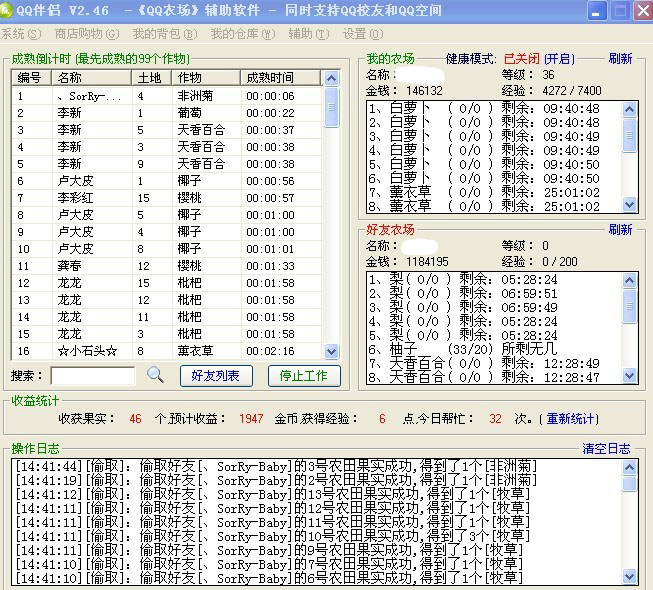653x590 pixels.
Task: Select log entry at [14:41:12]
Action: [317, 494]
